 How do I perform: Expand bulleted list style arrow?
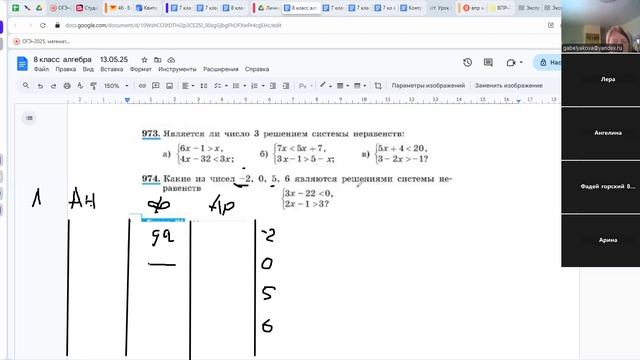(x=244, y=86)
